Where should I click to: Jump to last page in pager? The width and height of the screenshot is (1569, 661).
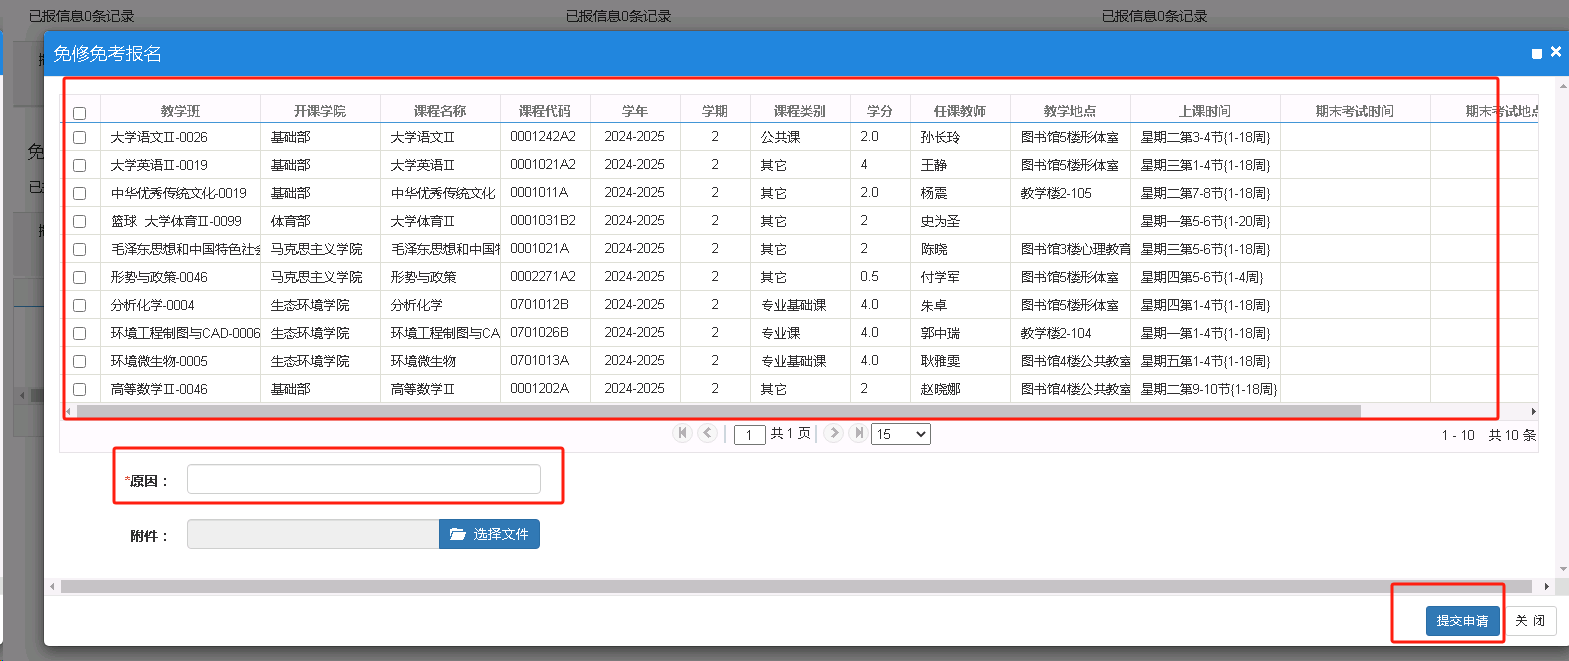pos(858,433)
